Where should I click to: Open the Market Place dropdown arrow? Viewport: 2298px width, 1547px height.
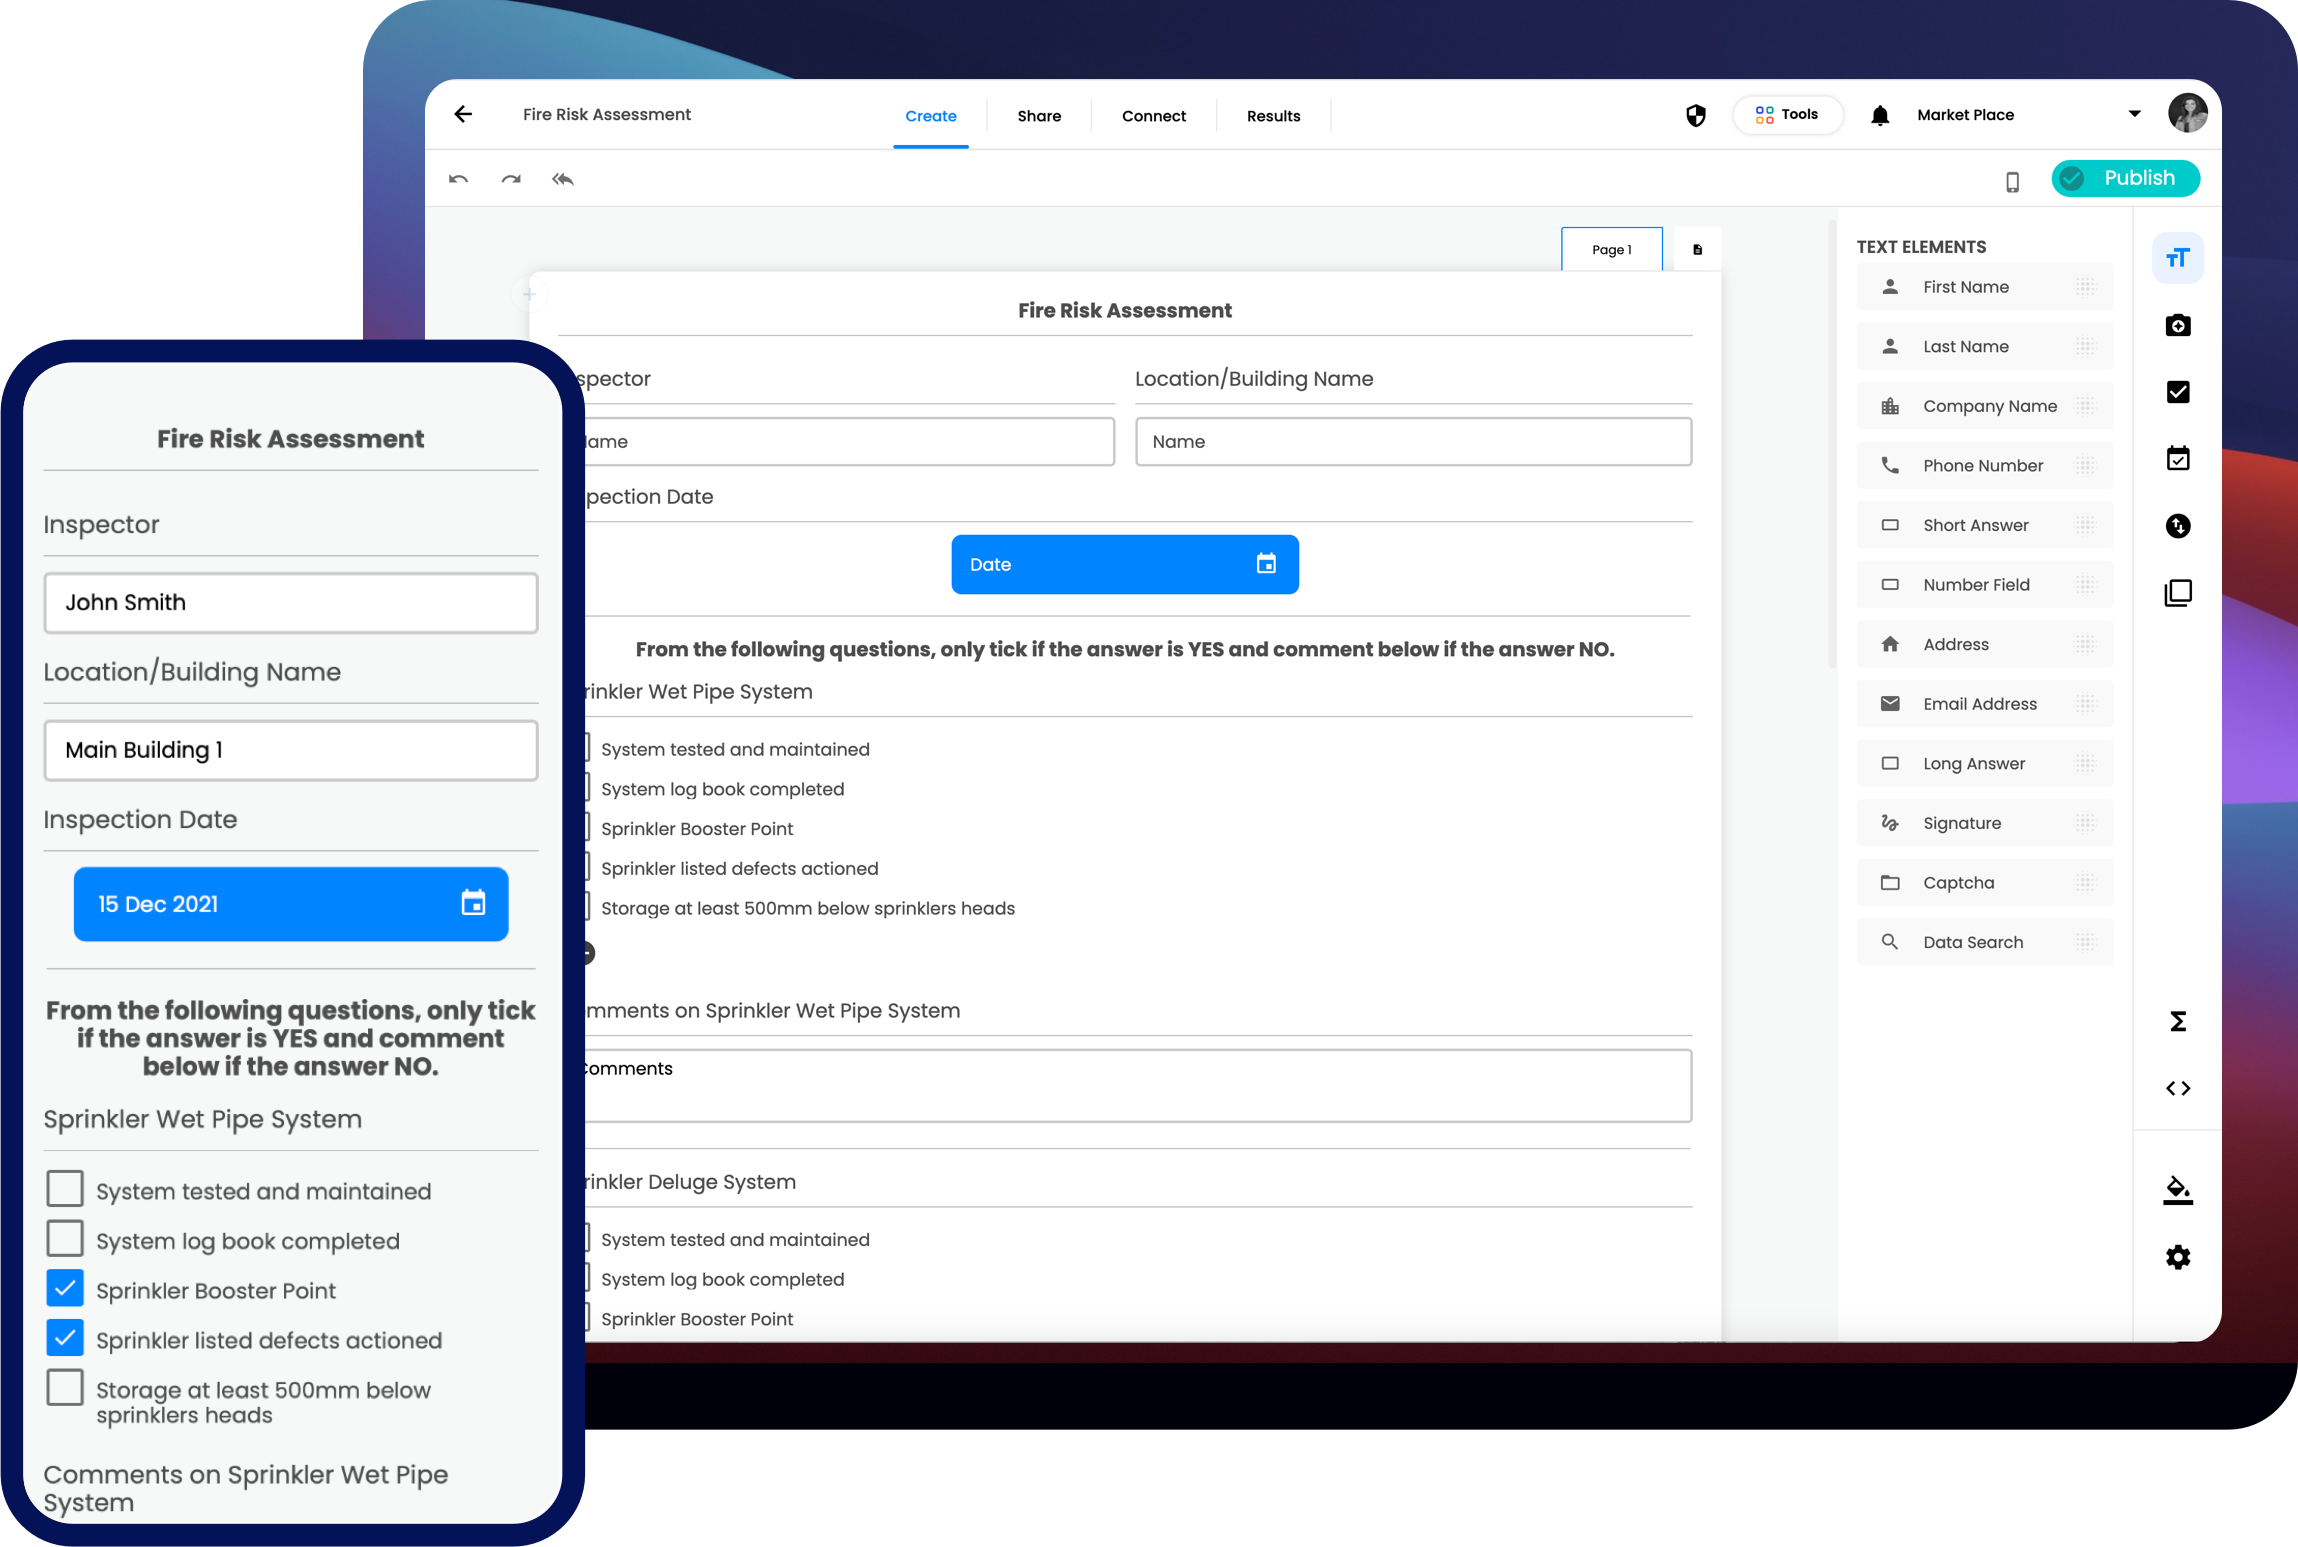tap(2134, 114)
